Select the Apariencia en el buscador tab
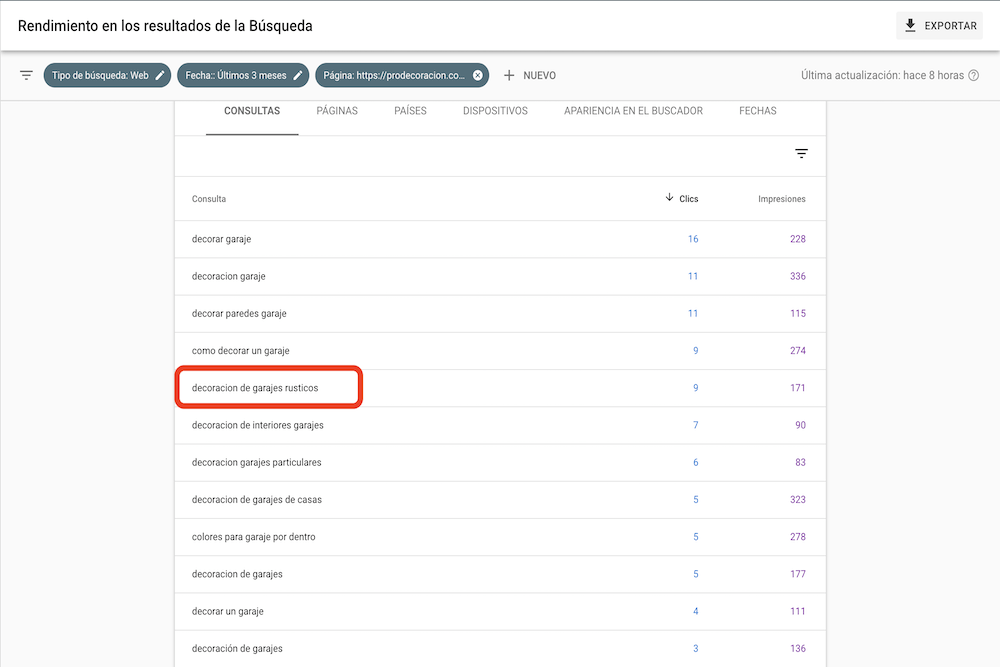The height and width of the screenshot is (667, 1000). [x=633, y=111]
